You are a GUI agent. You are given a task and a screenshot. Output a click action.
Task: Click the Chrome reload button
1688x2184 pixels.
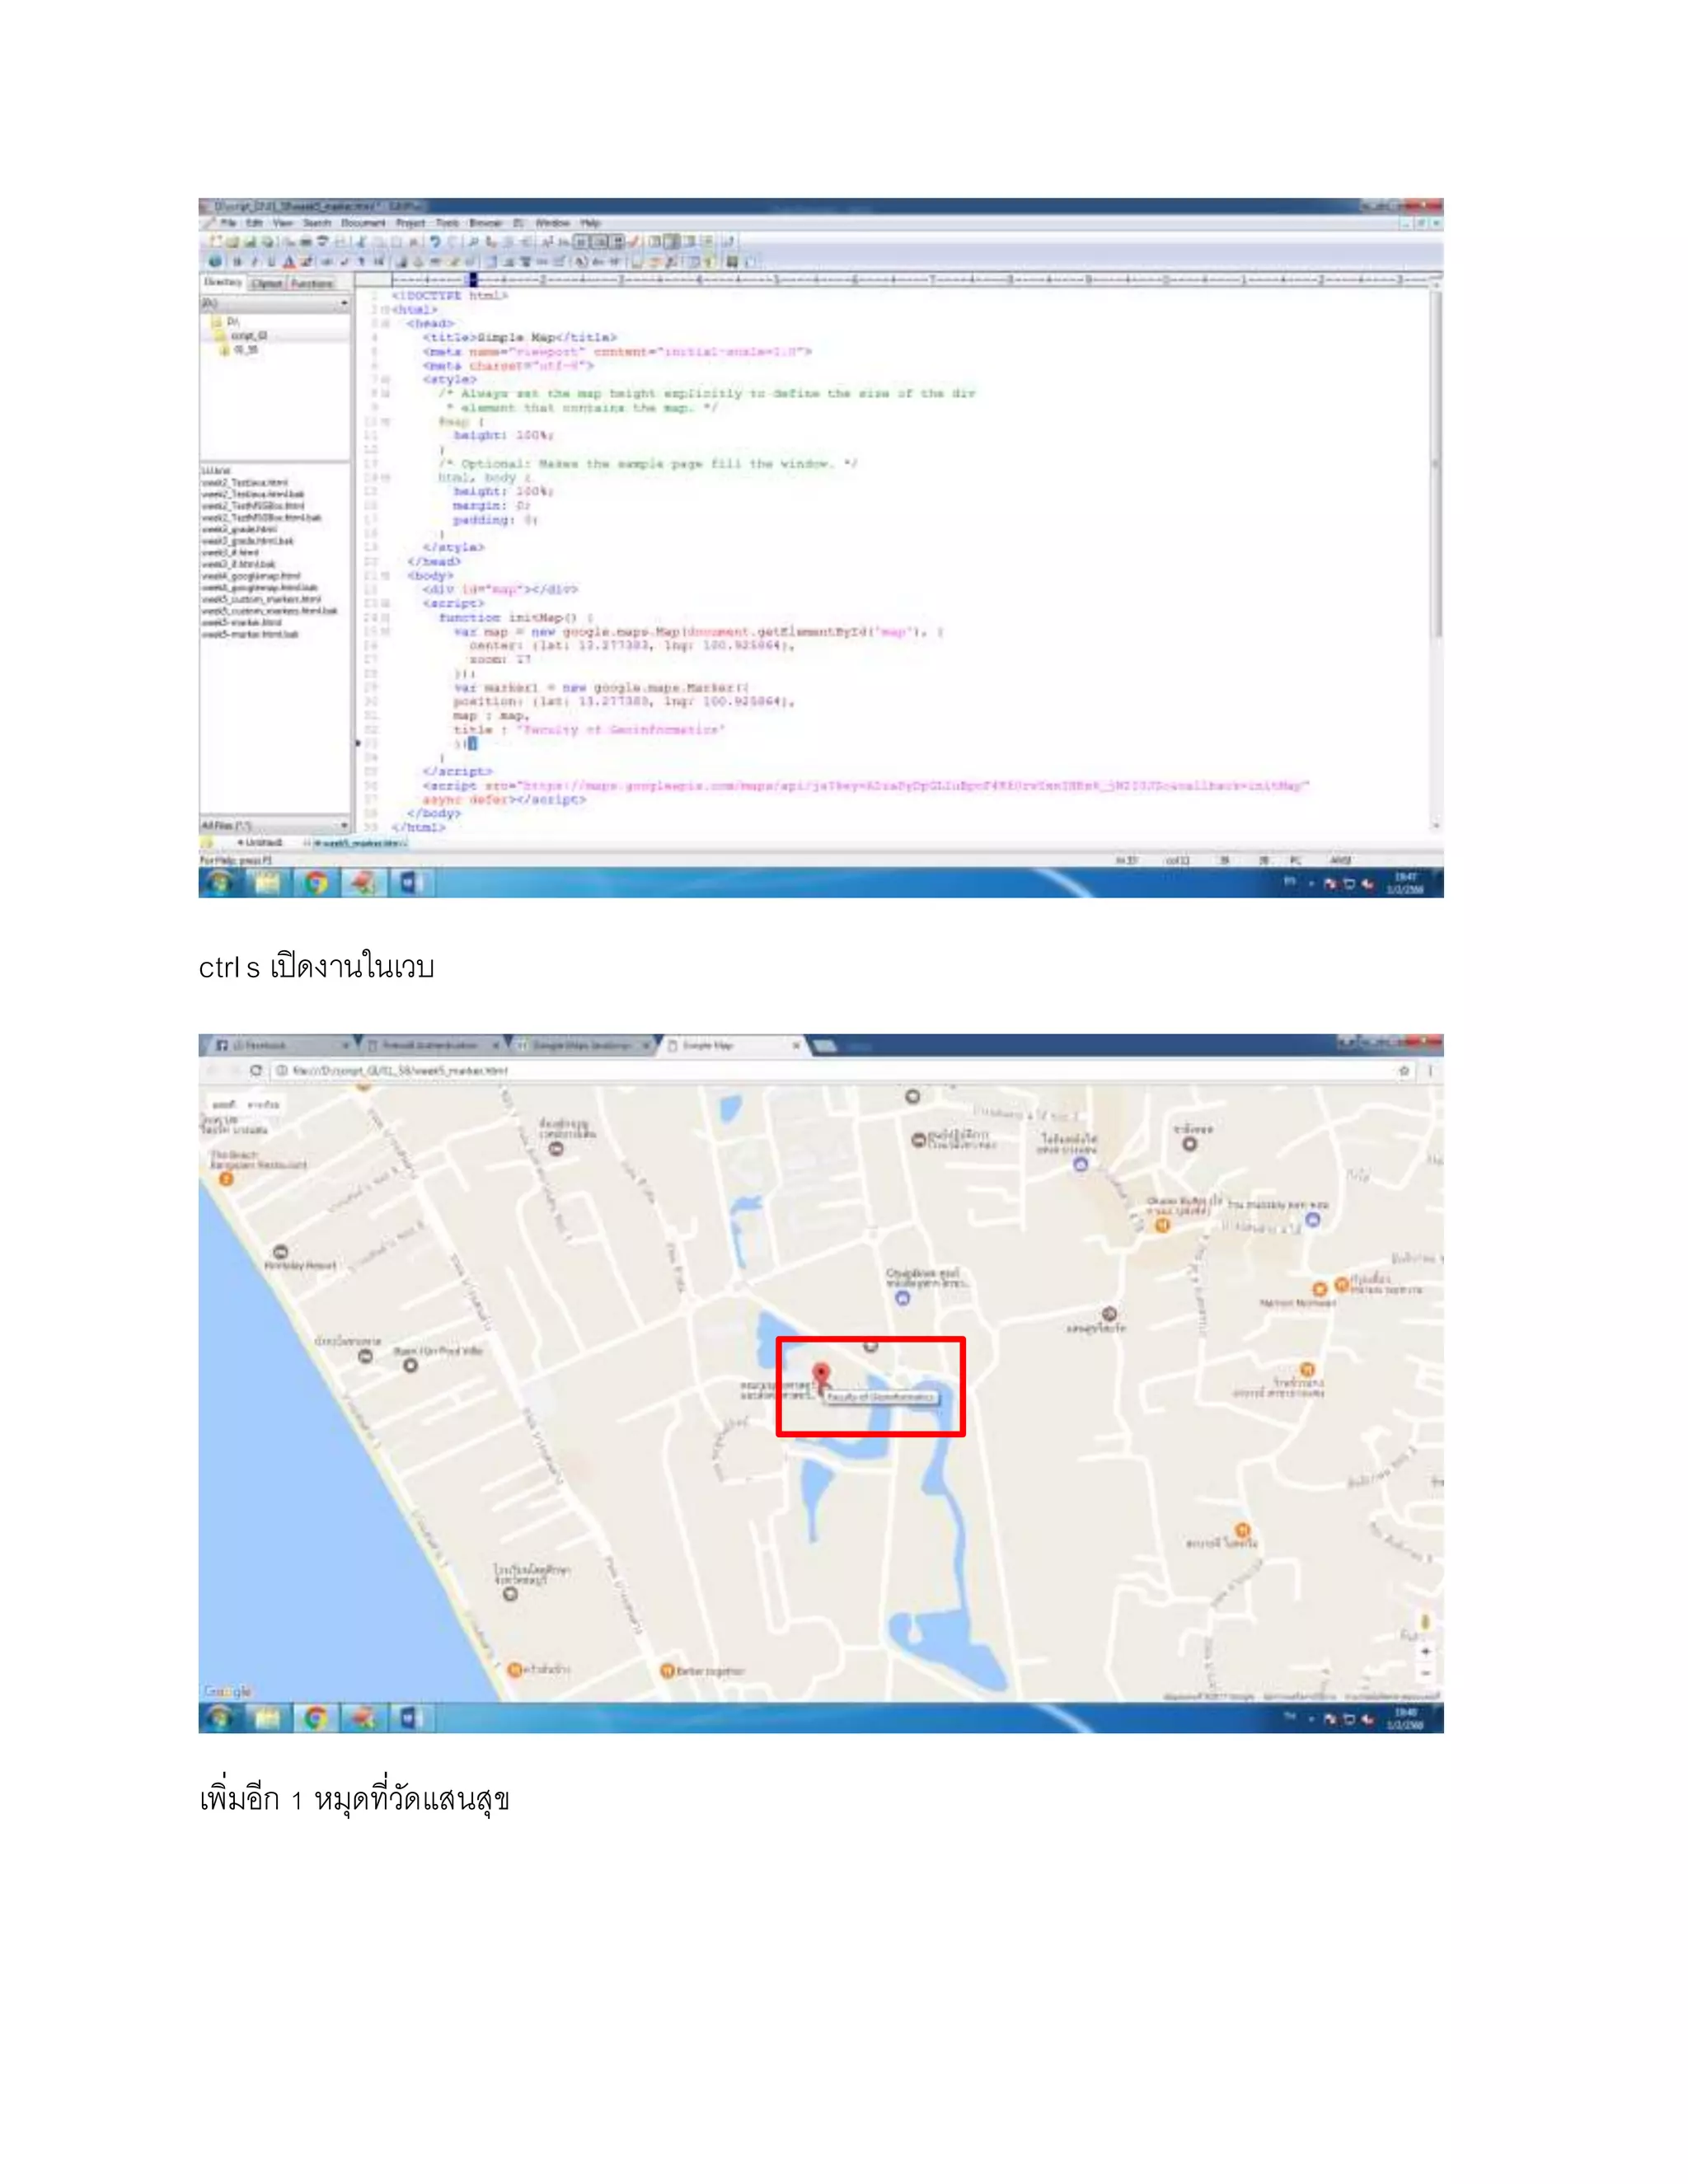[x=256, y=1071]
